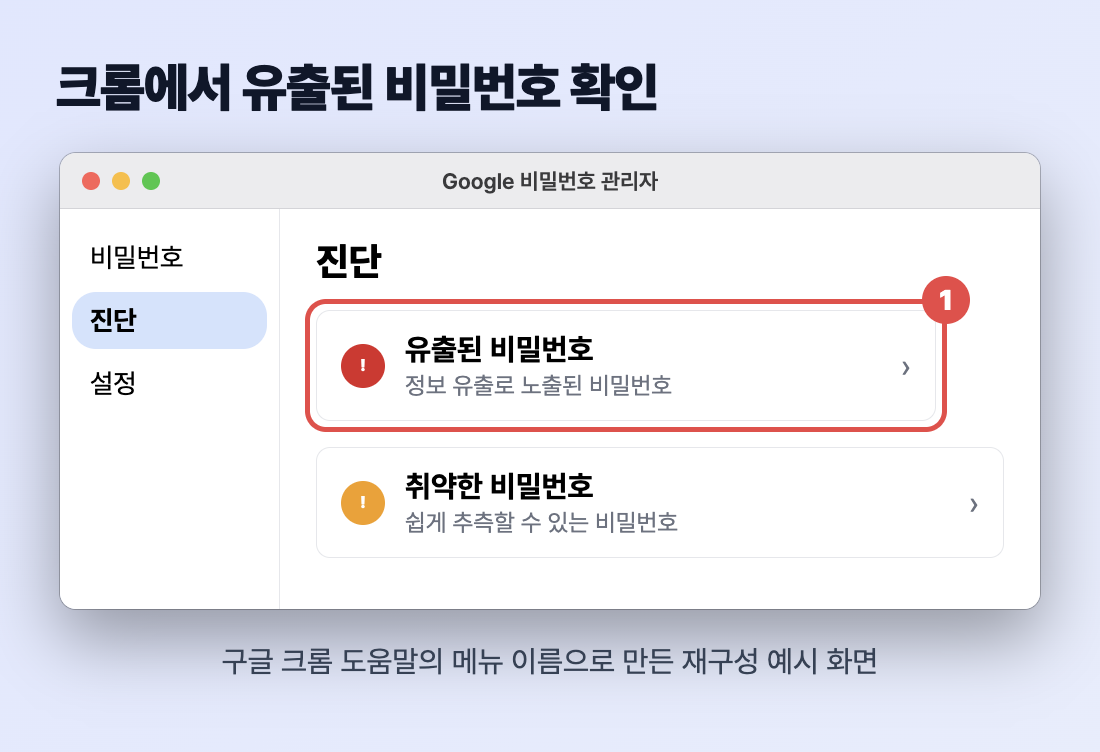Go to 설정 in the sidebar

pos(169,383)
